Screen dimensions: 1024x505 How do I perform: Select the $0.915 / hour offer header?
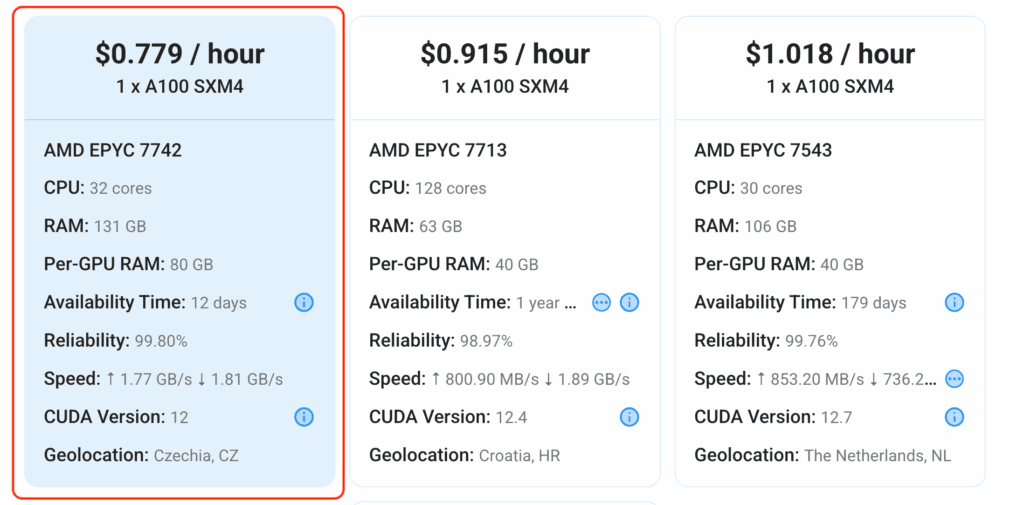point(505,54)
